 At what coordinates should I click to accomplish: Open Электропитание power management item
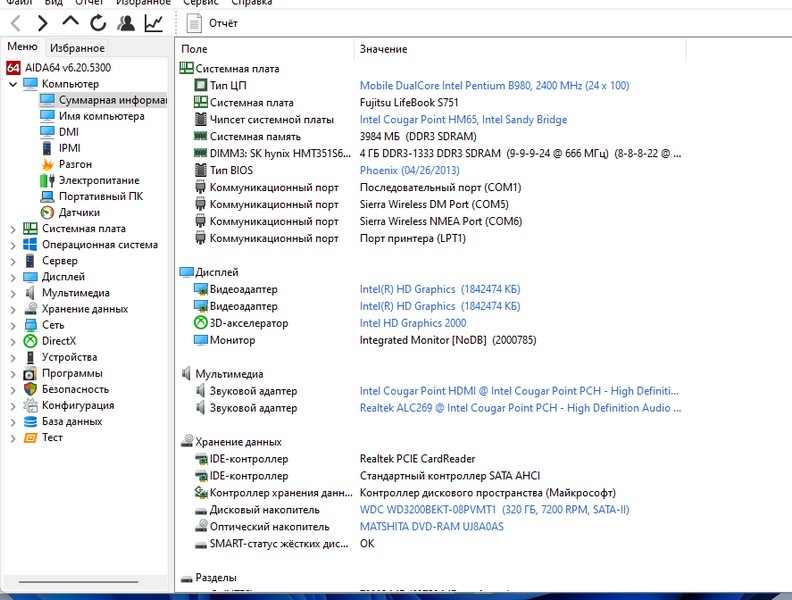[98, 180]
